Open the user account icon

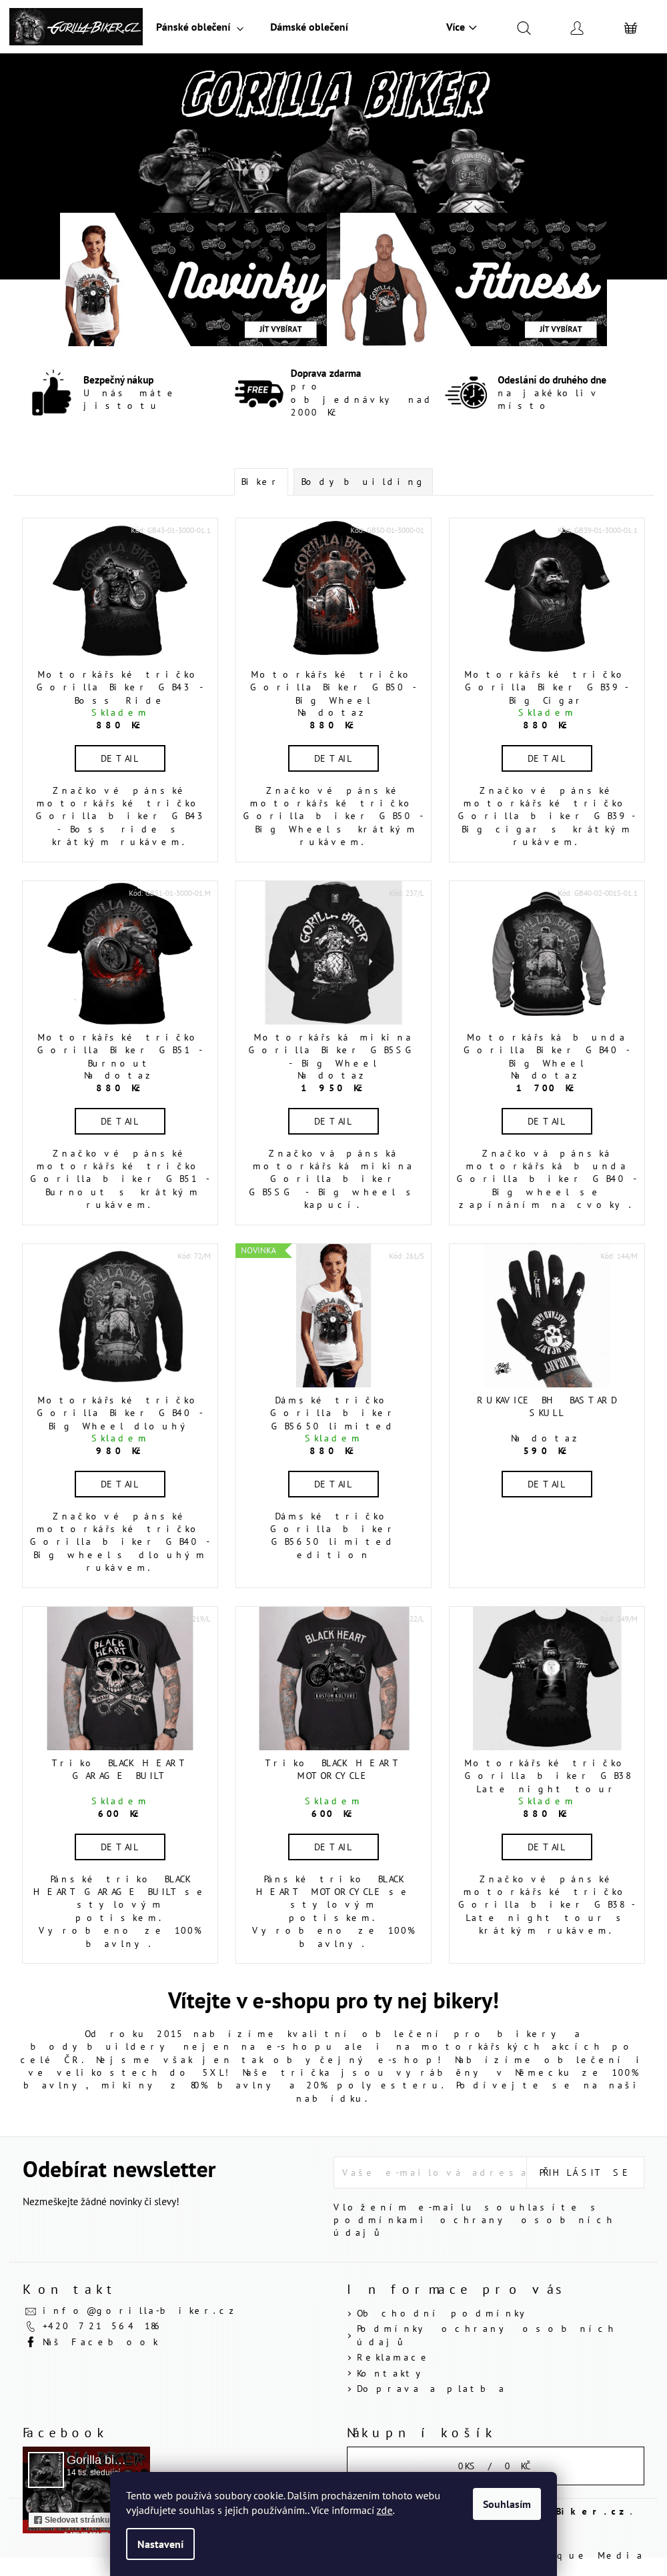click(577, 27)
